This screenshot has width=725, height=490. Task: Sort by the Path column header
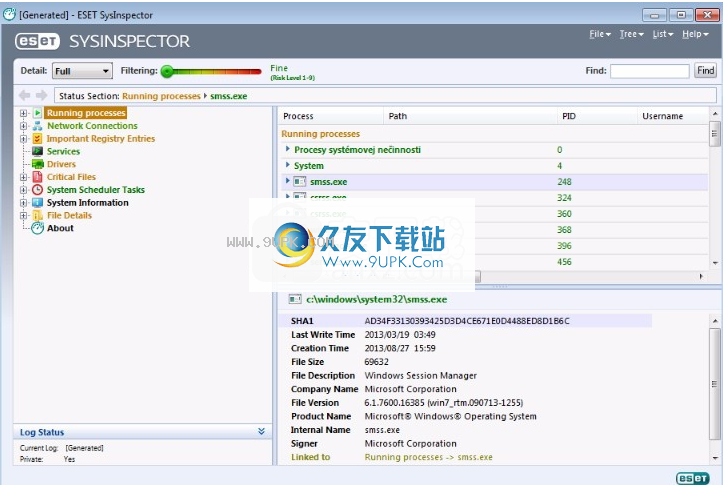tap(470, 116)
